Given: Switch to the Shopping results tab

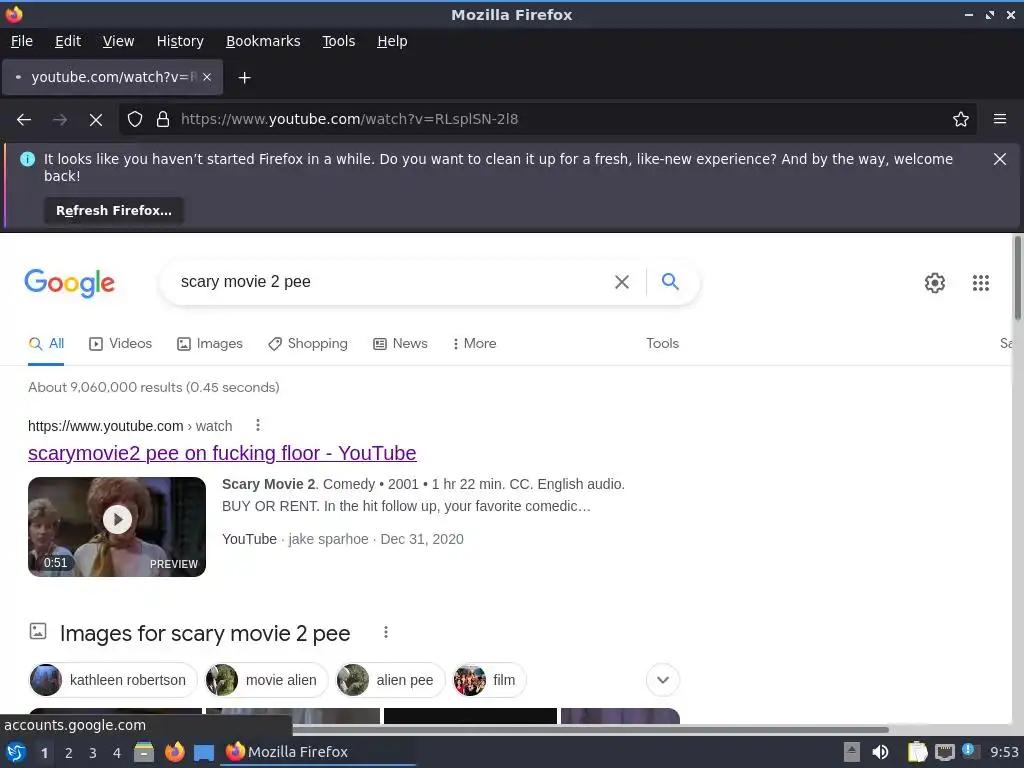Looking at the screenshot, I should (308, 344).
